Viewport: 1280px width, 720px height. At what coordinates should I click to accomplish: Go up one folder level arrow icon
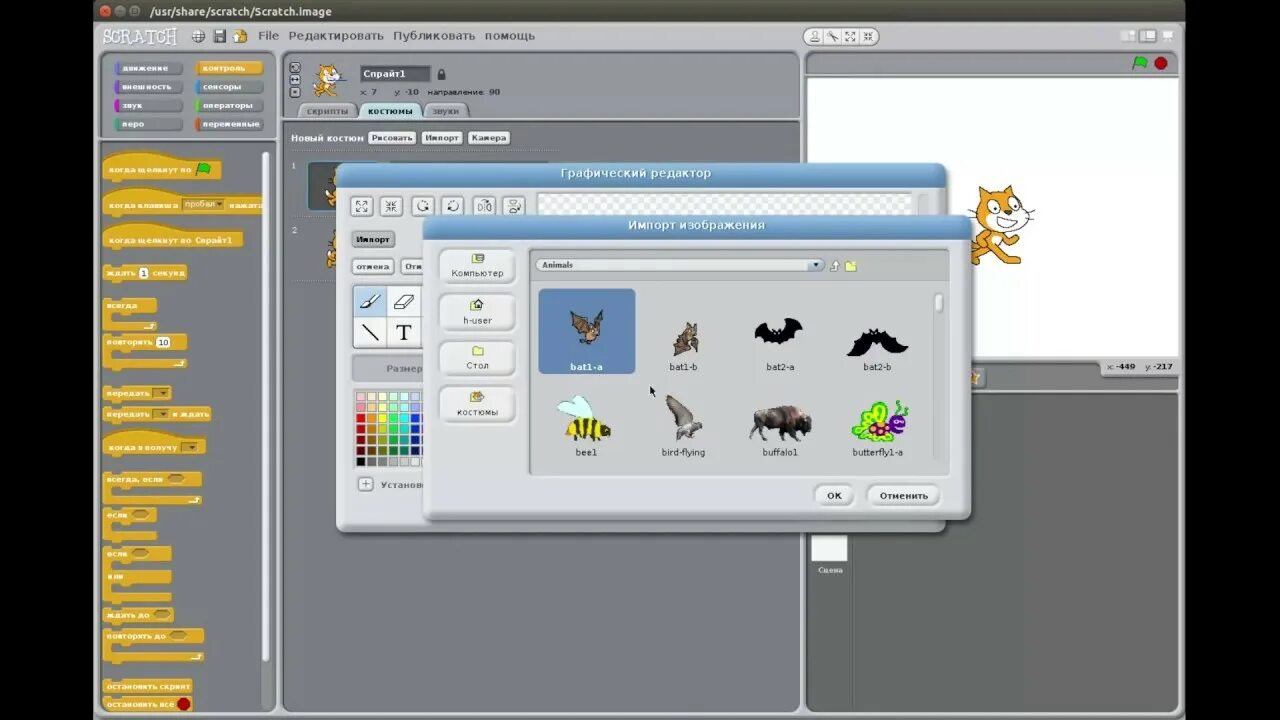coord(834,266)
